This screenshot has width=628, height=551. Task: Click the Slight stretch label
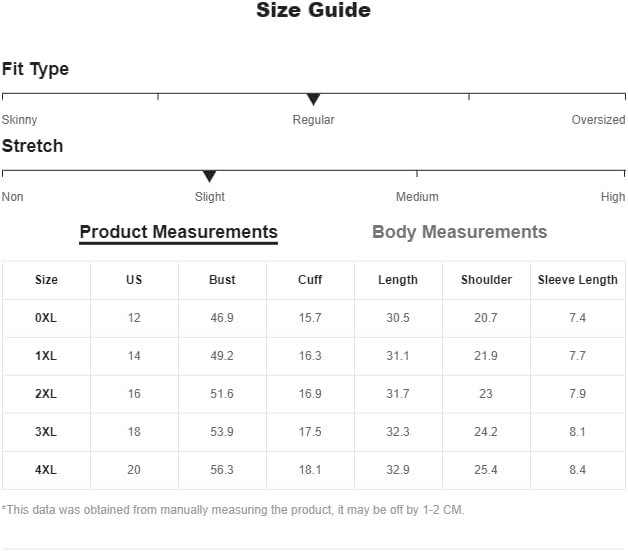pos(210,197)
